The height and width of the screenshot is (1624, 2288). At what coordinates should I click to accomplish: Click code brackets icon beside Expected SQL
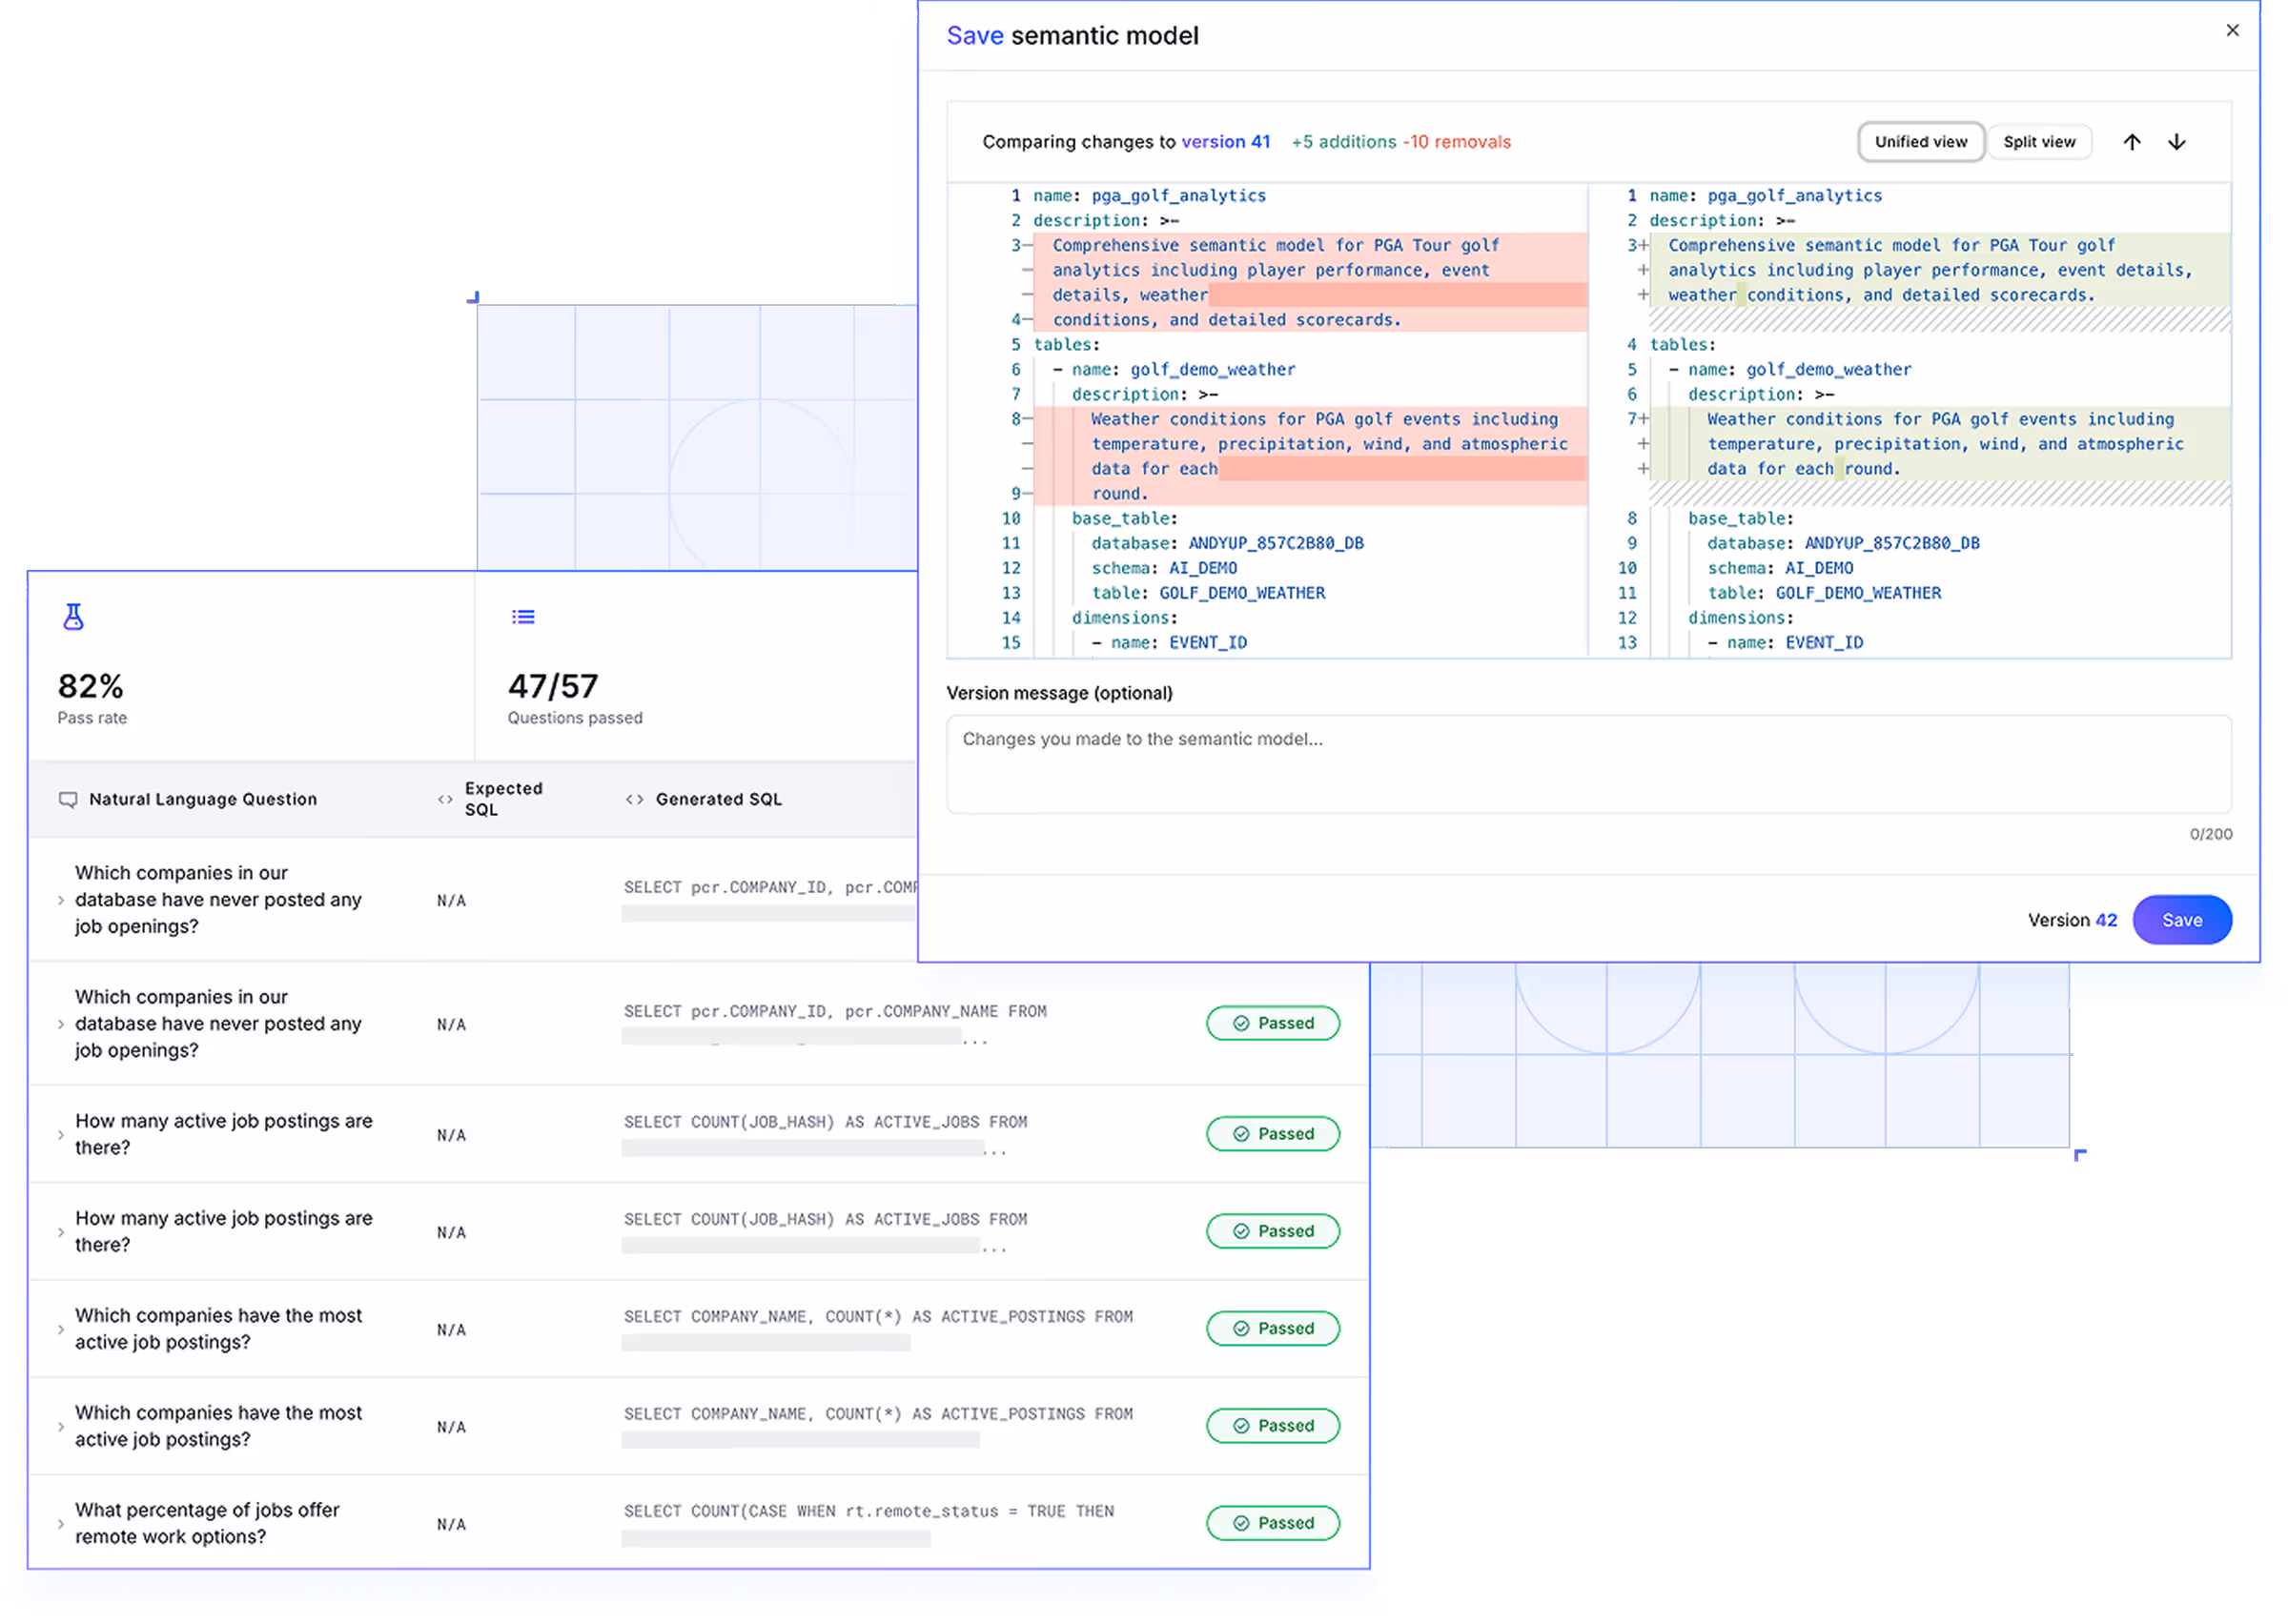pyautogui.click(x=445, y=799)
